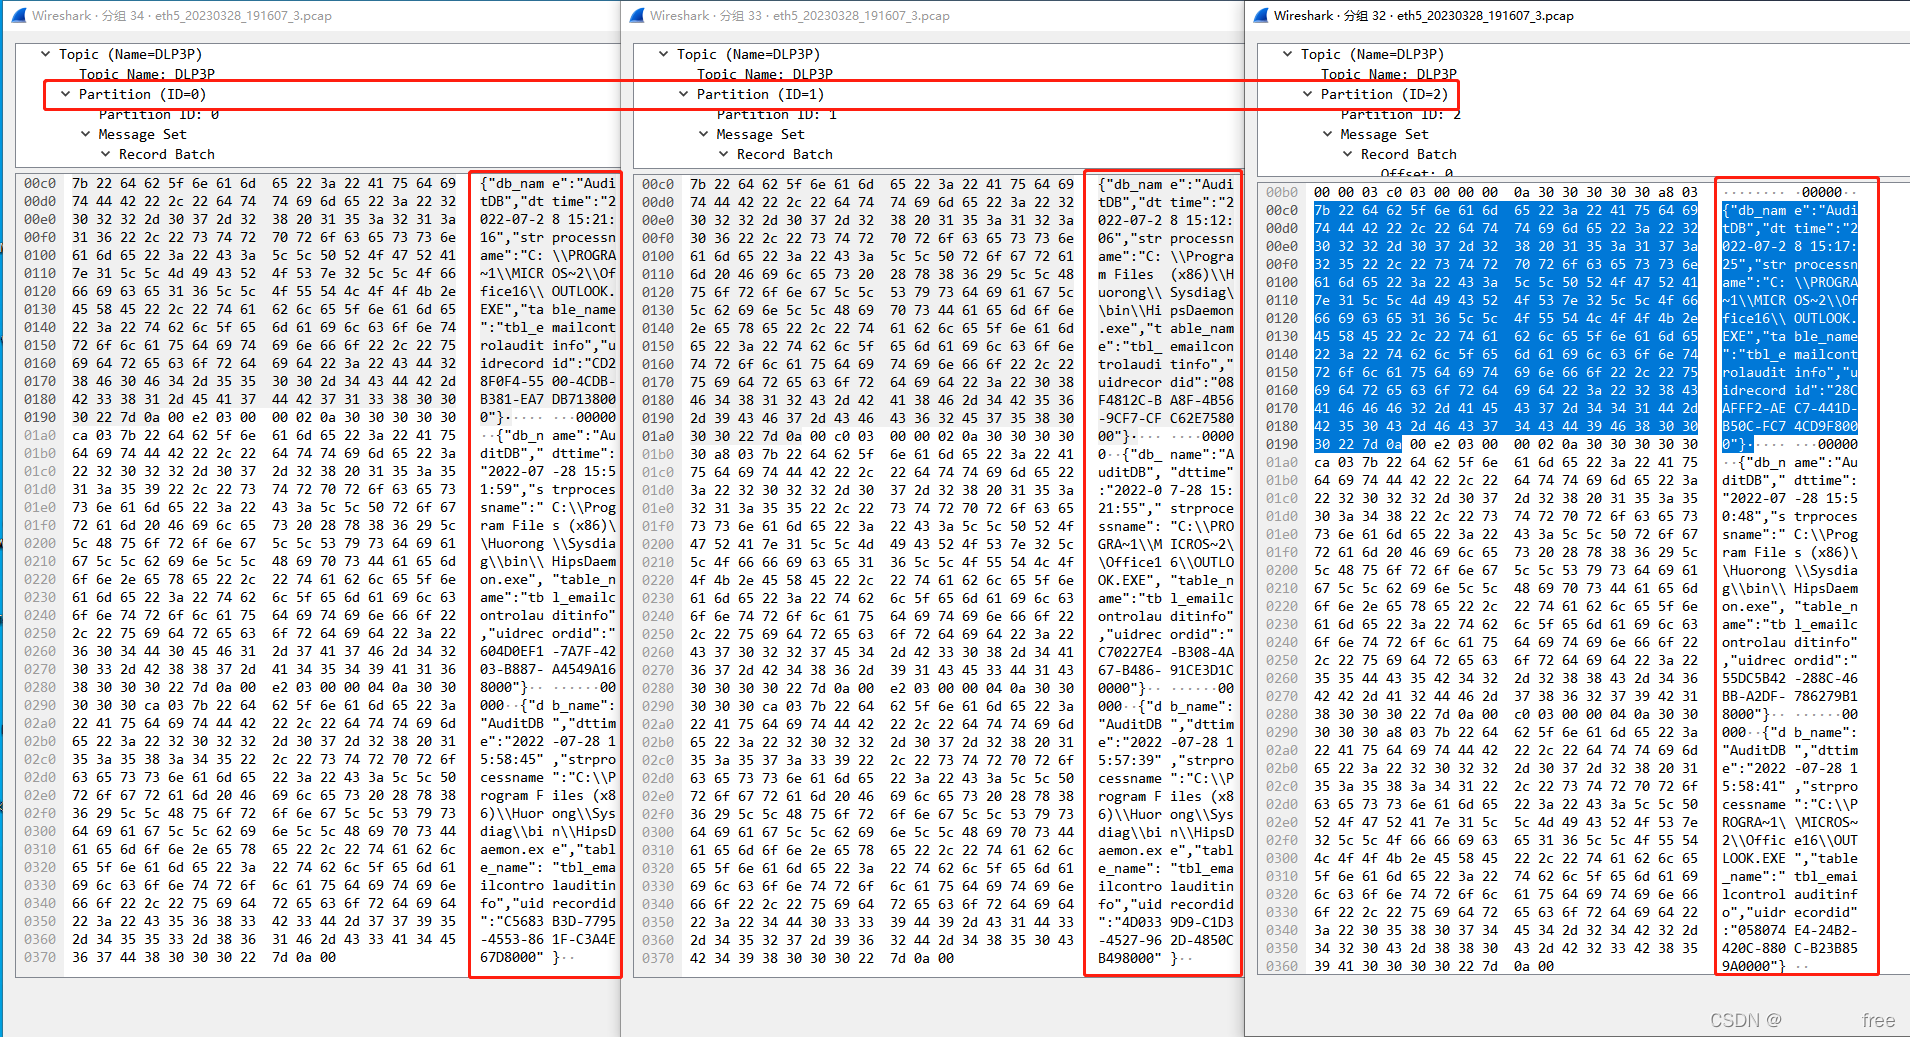Screen dimensions: 1910x1037
Task: Collapse Partition (ID=1) tree node
Action: [x=683, y=94]
